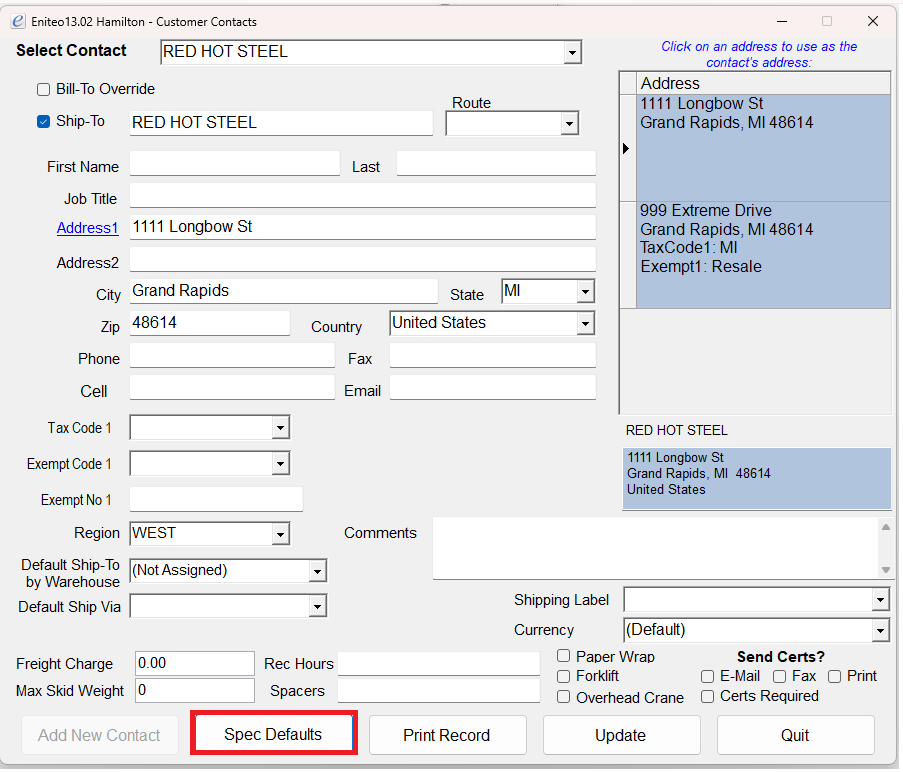Check the E-Mail send certs option

[707, 676]
